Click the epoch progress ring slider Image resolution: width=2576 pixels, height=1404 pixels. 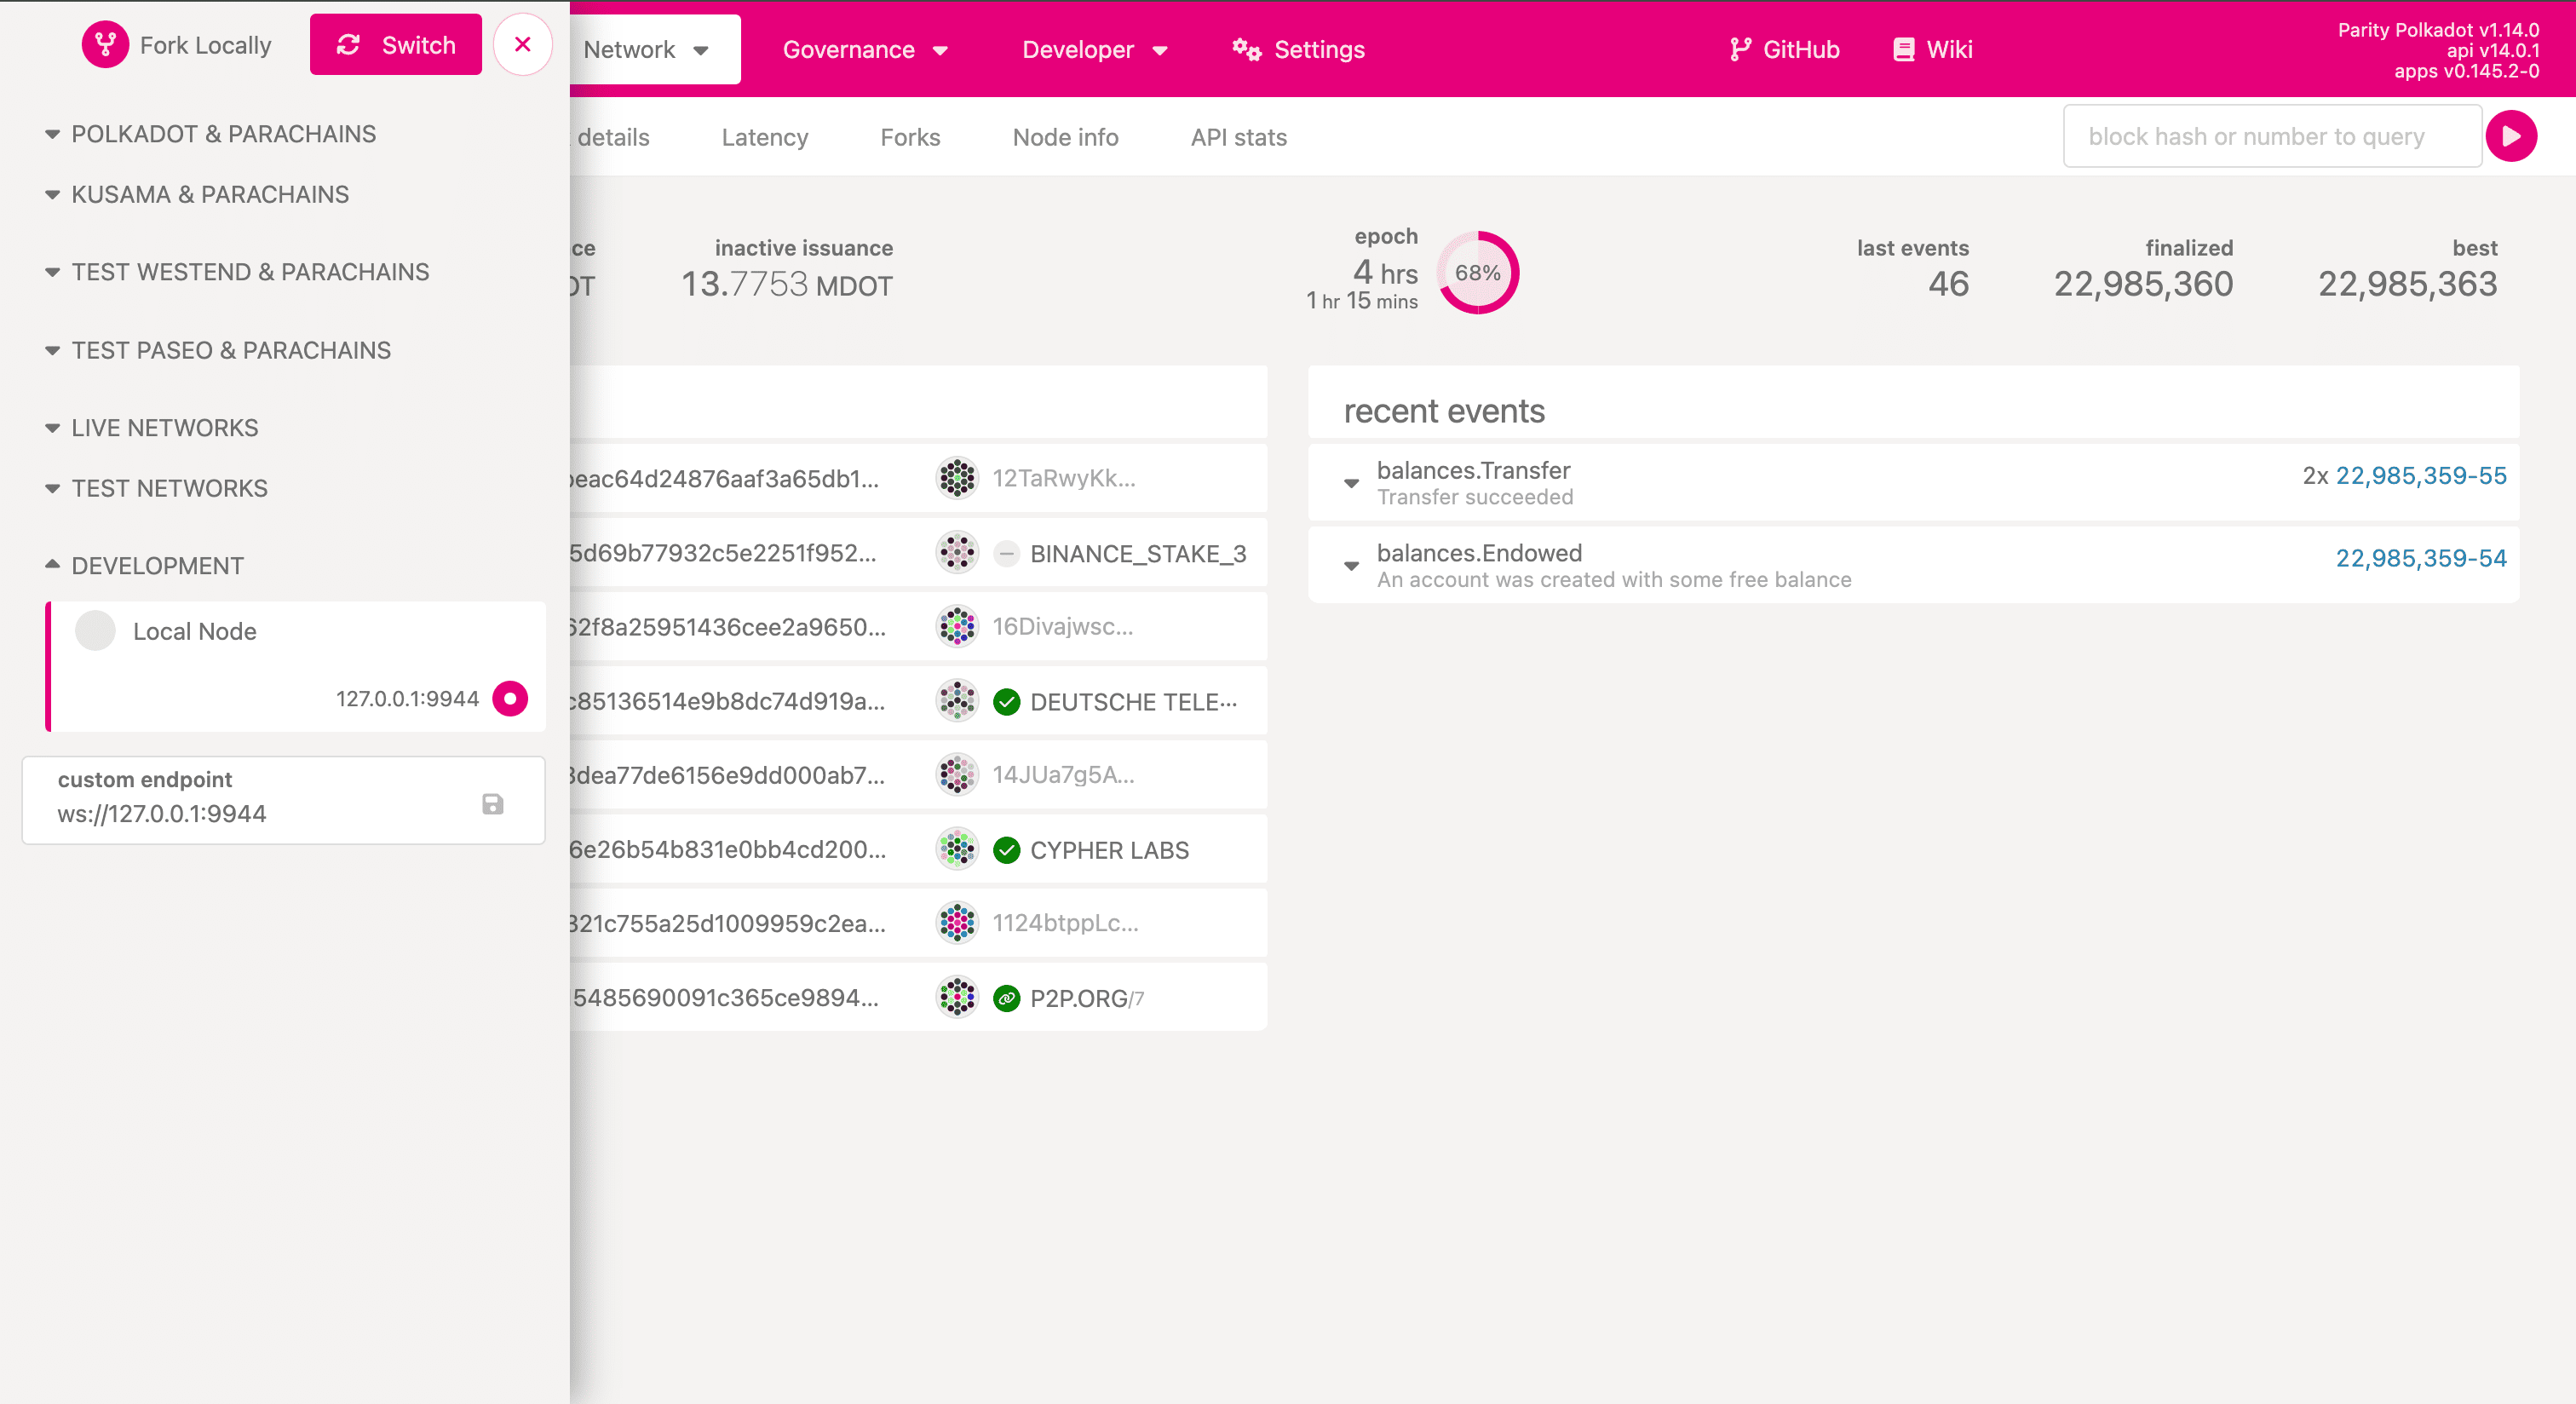(1478, 270)
